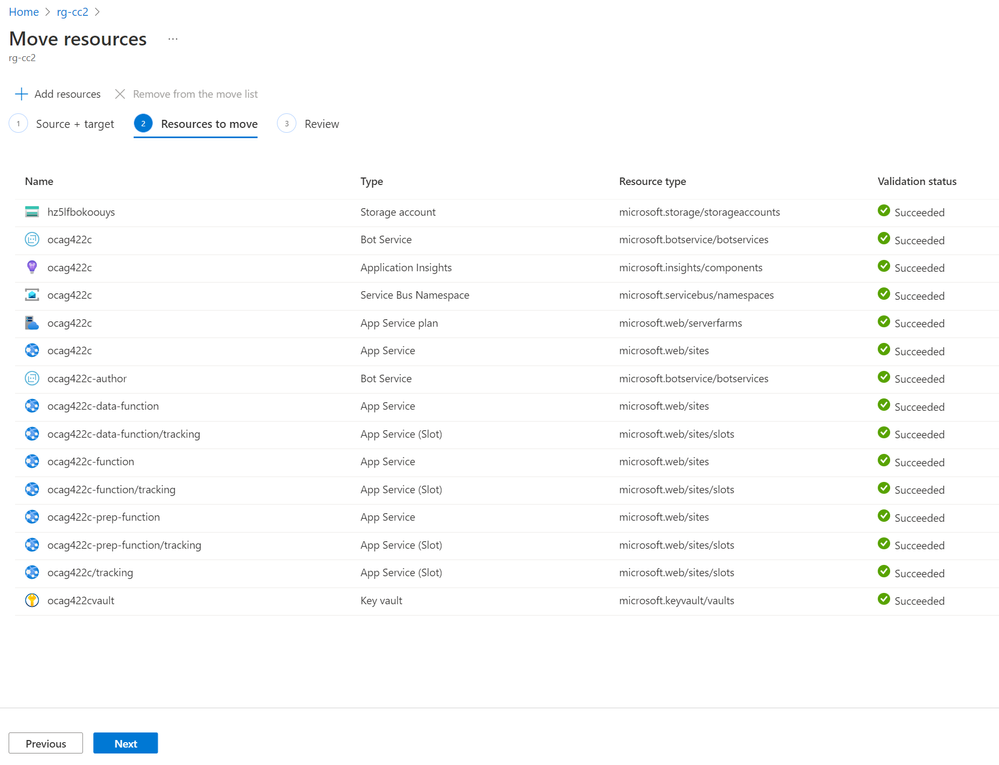Click step 2 circle for Resources to move
This screenshot has height=765, width=999.
(143, 124)
